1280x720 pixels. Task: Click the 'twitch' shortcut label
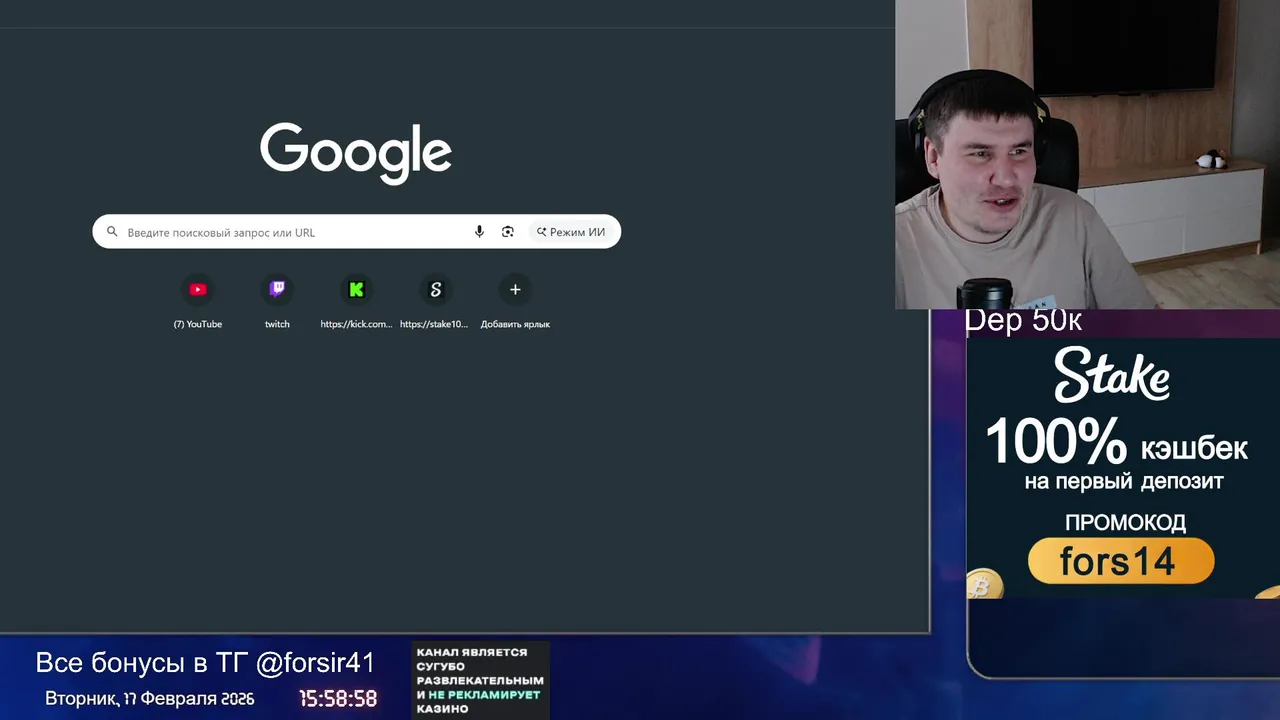(277, 324)
